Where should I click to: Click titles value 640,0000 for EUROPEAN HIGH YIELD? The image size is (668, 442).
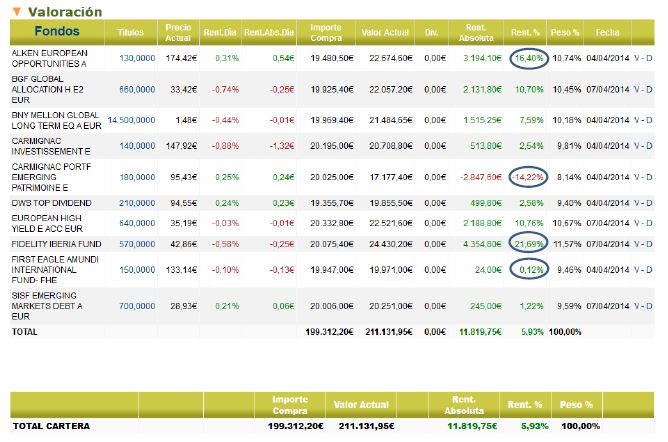137,223
